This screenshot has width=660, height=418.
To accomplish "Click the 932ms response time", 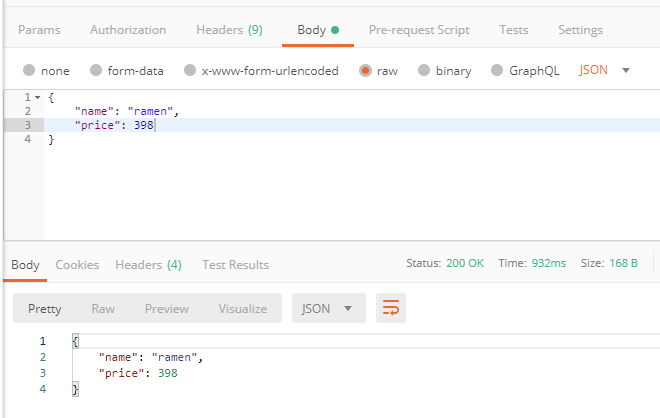I will click(x=548, y=263).
